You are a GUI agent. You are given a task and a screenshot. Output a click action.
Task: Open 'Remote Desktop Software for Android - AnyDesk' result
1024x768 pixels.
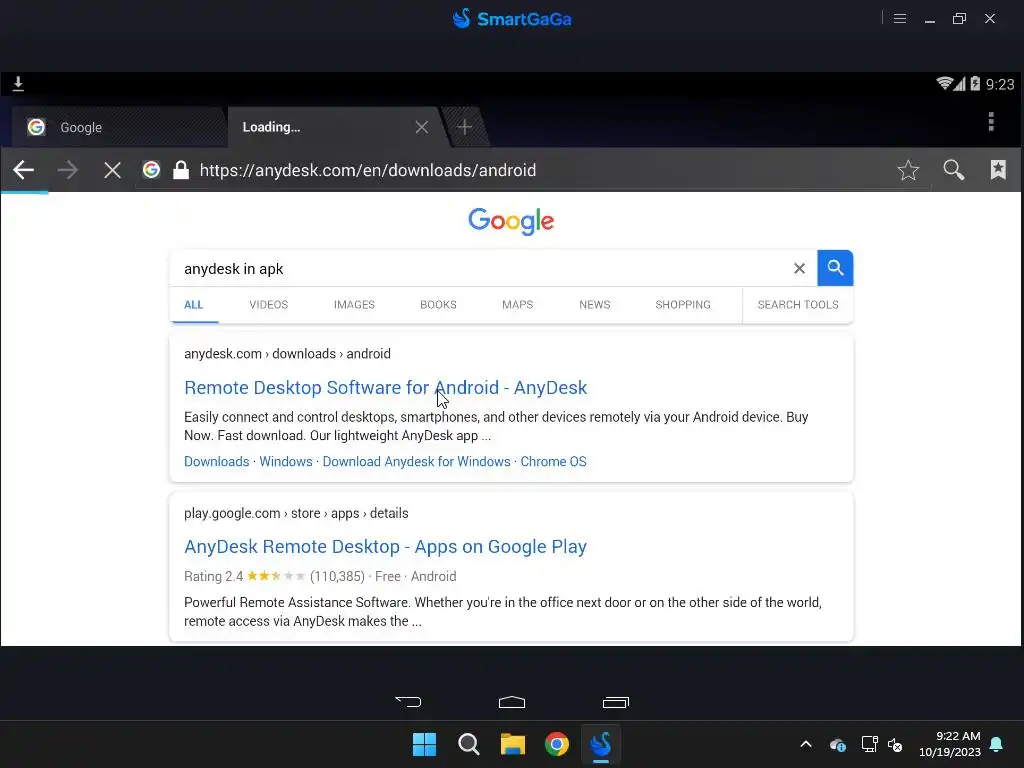(x=385, y=388)
